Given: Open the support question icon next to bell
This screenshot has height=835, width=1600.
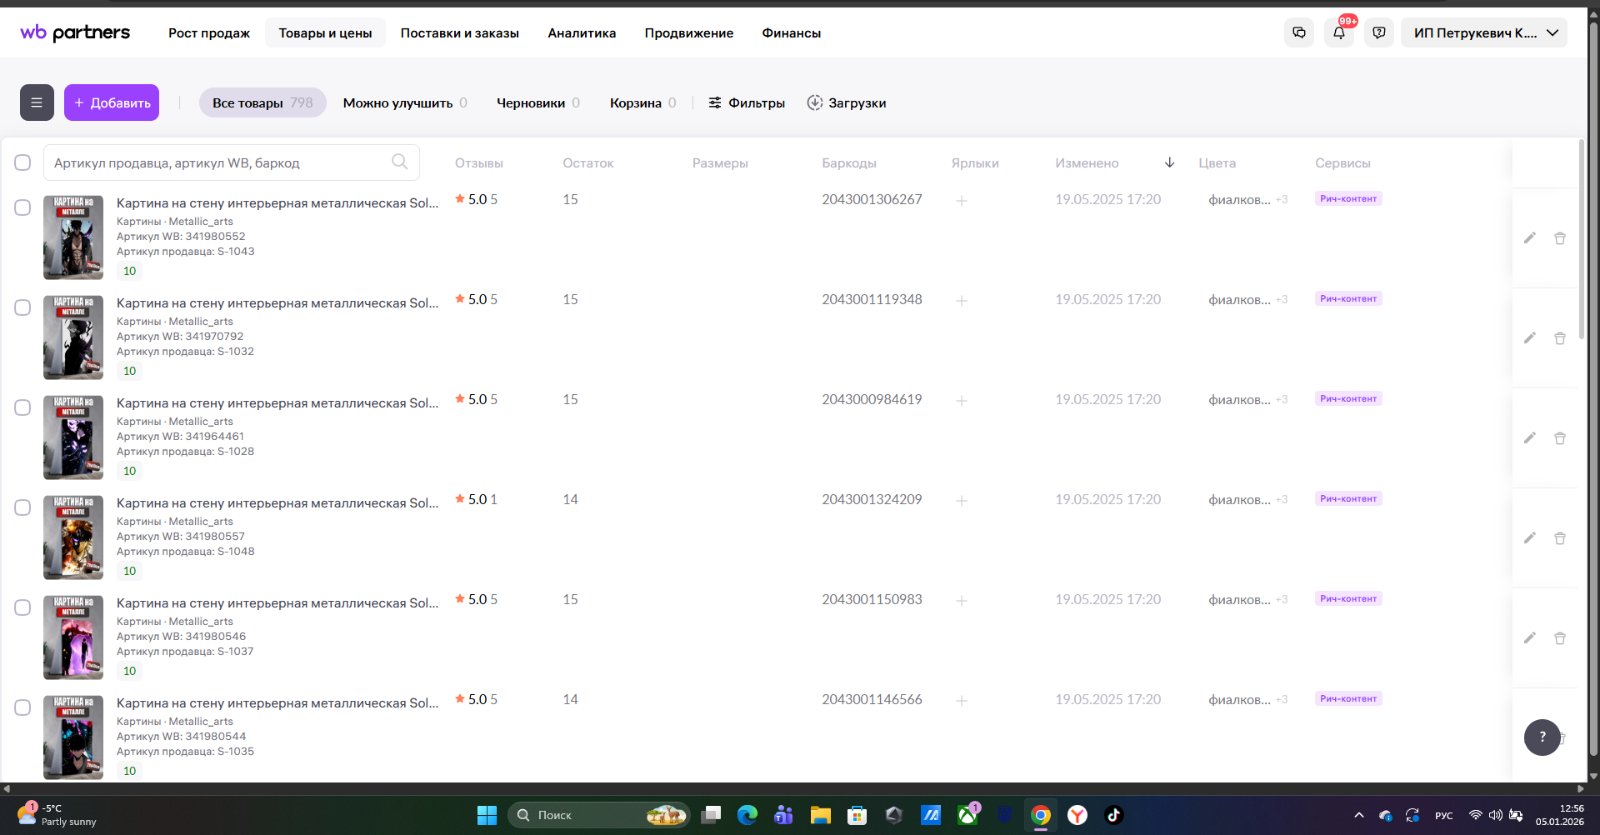Looking at the screenshot, I should (x=1379, y=33).
